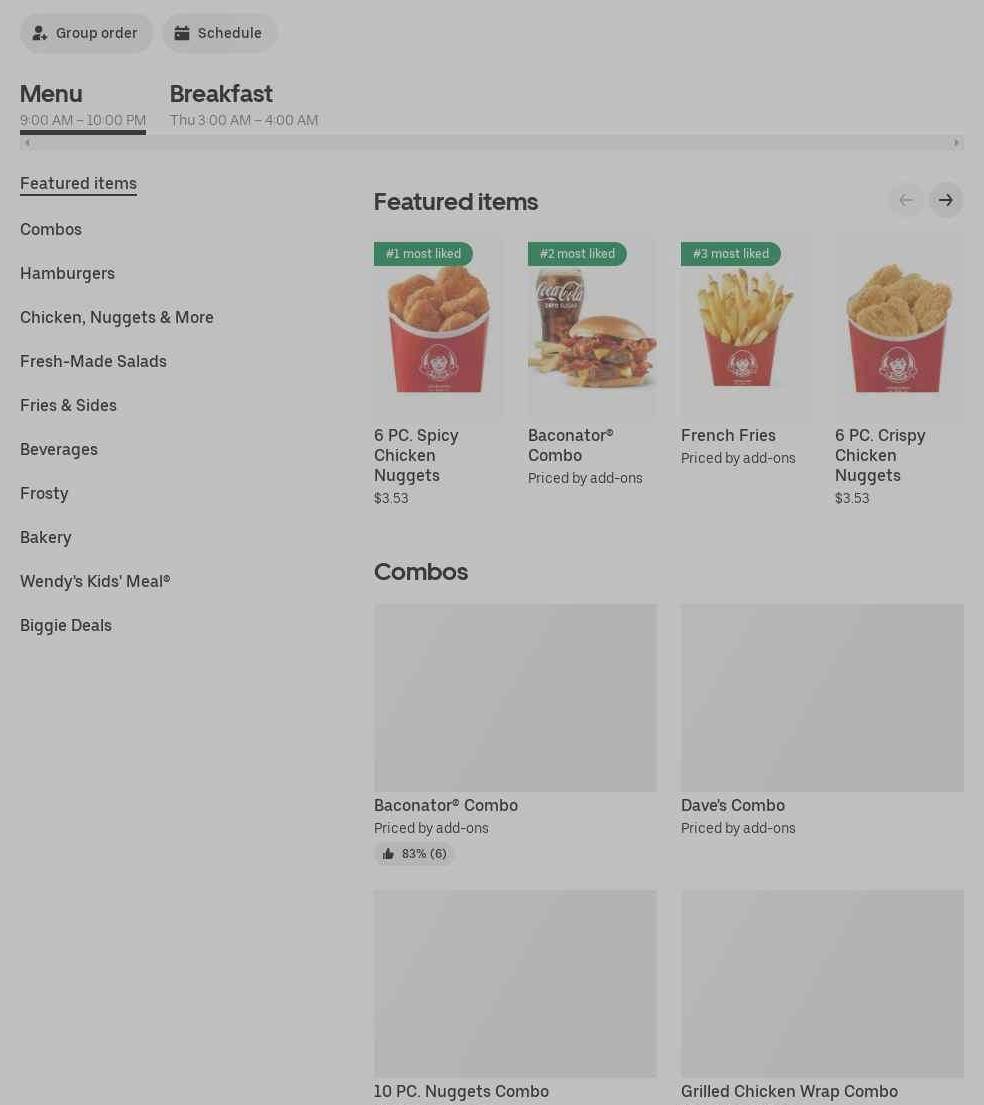
Task: Click the tab scrollbar right arrow
Action: point(956,142)
